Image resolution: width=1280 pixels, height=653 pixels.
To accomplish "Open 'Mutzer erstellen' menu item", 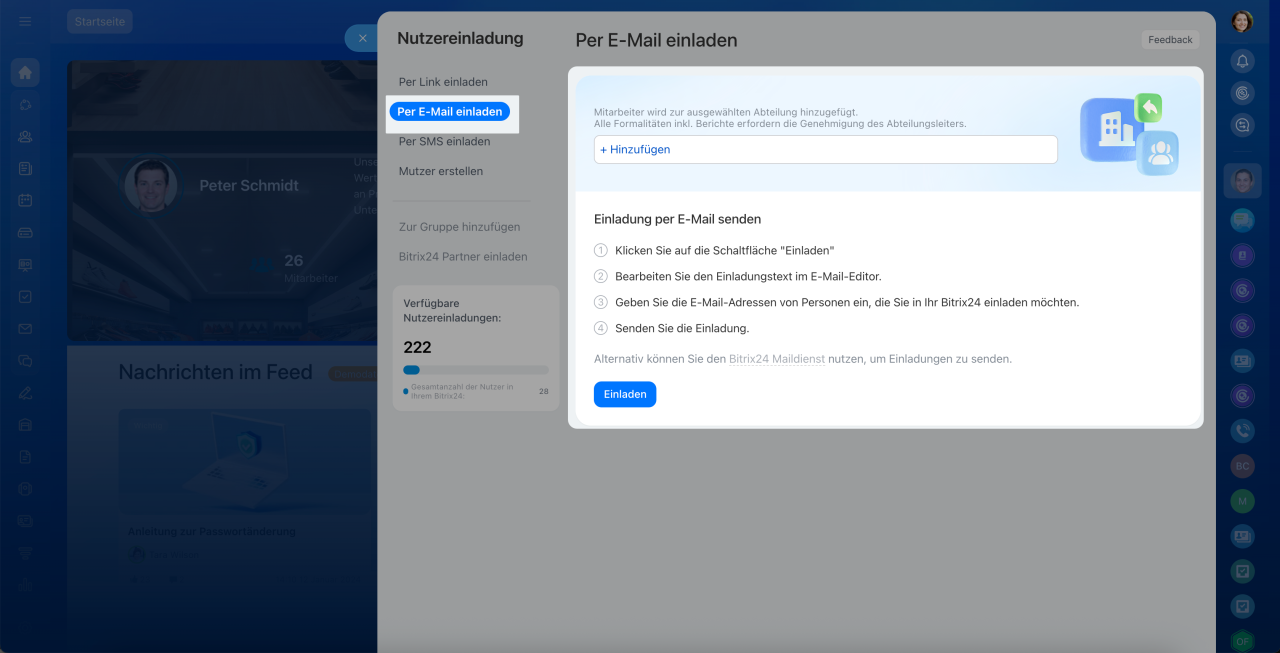I will 441,172.
